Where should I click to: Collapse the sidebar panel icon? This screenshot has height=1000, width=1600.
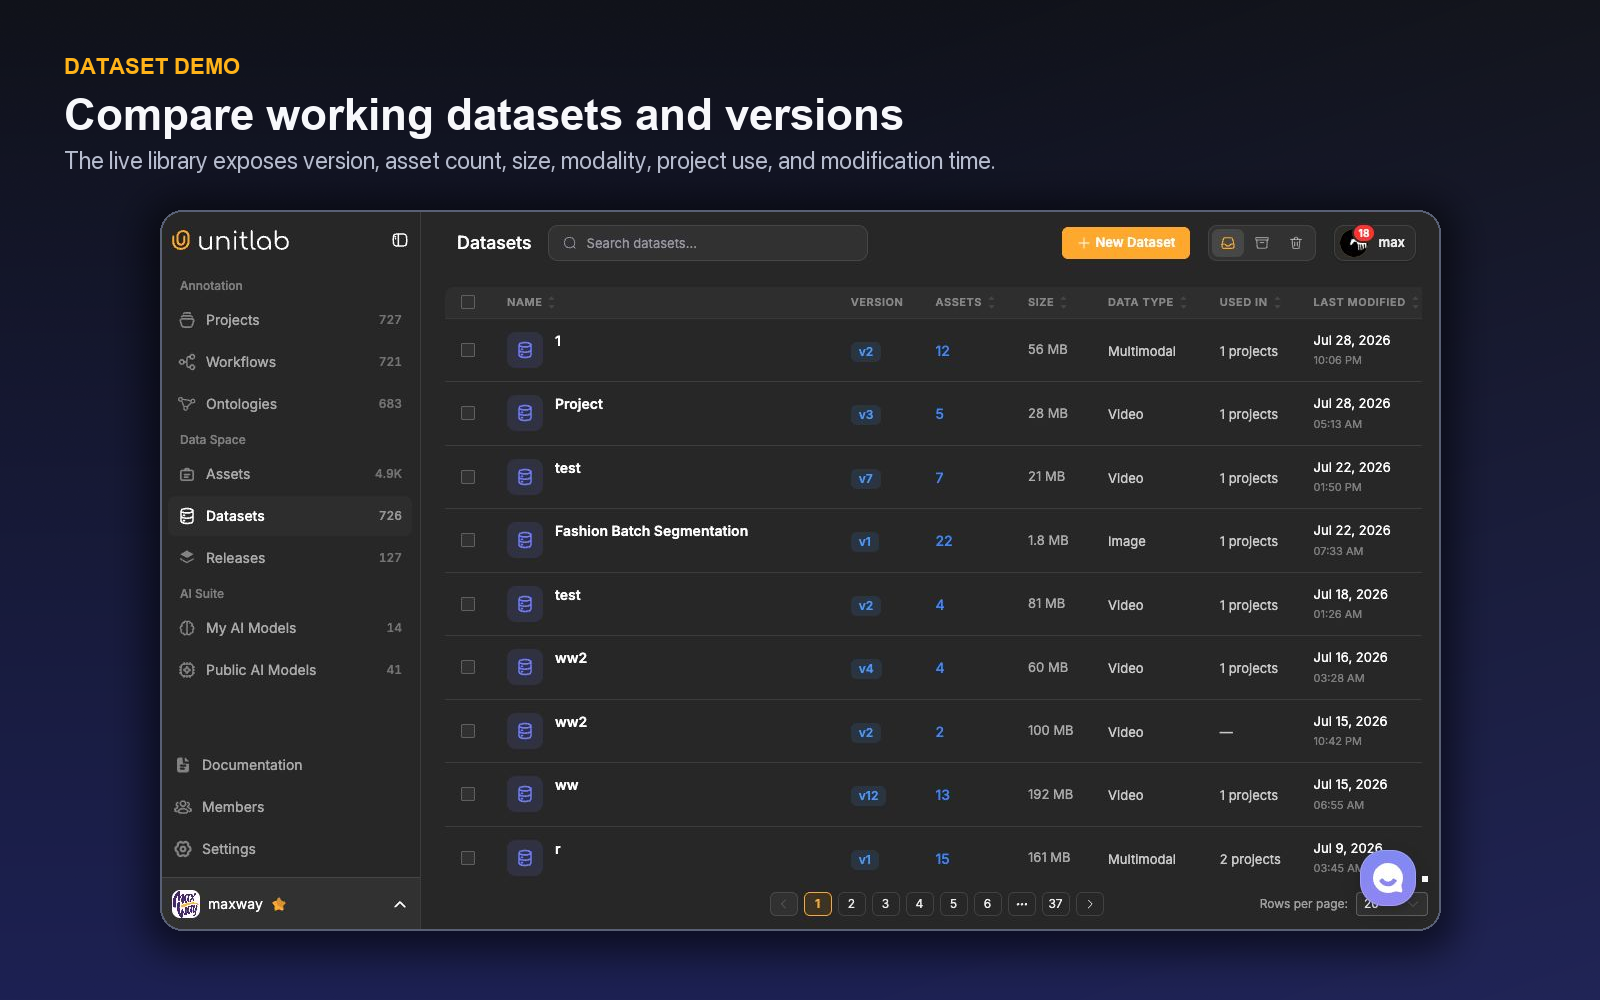400,240
